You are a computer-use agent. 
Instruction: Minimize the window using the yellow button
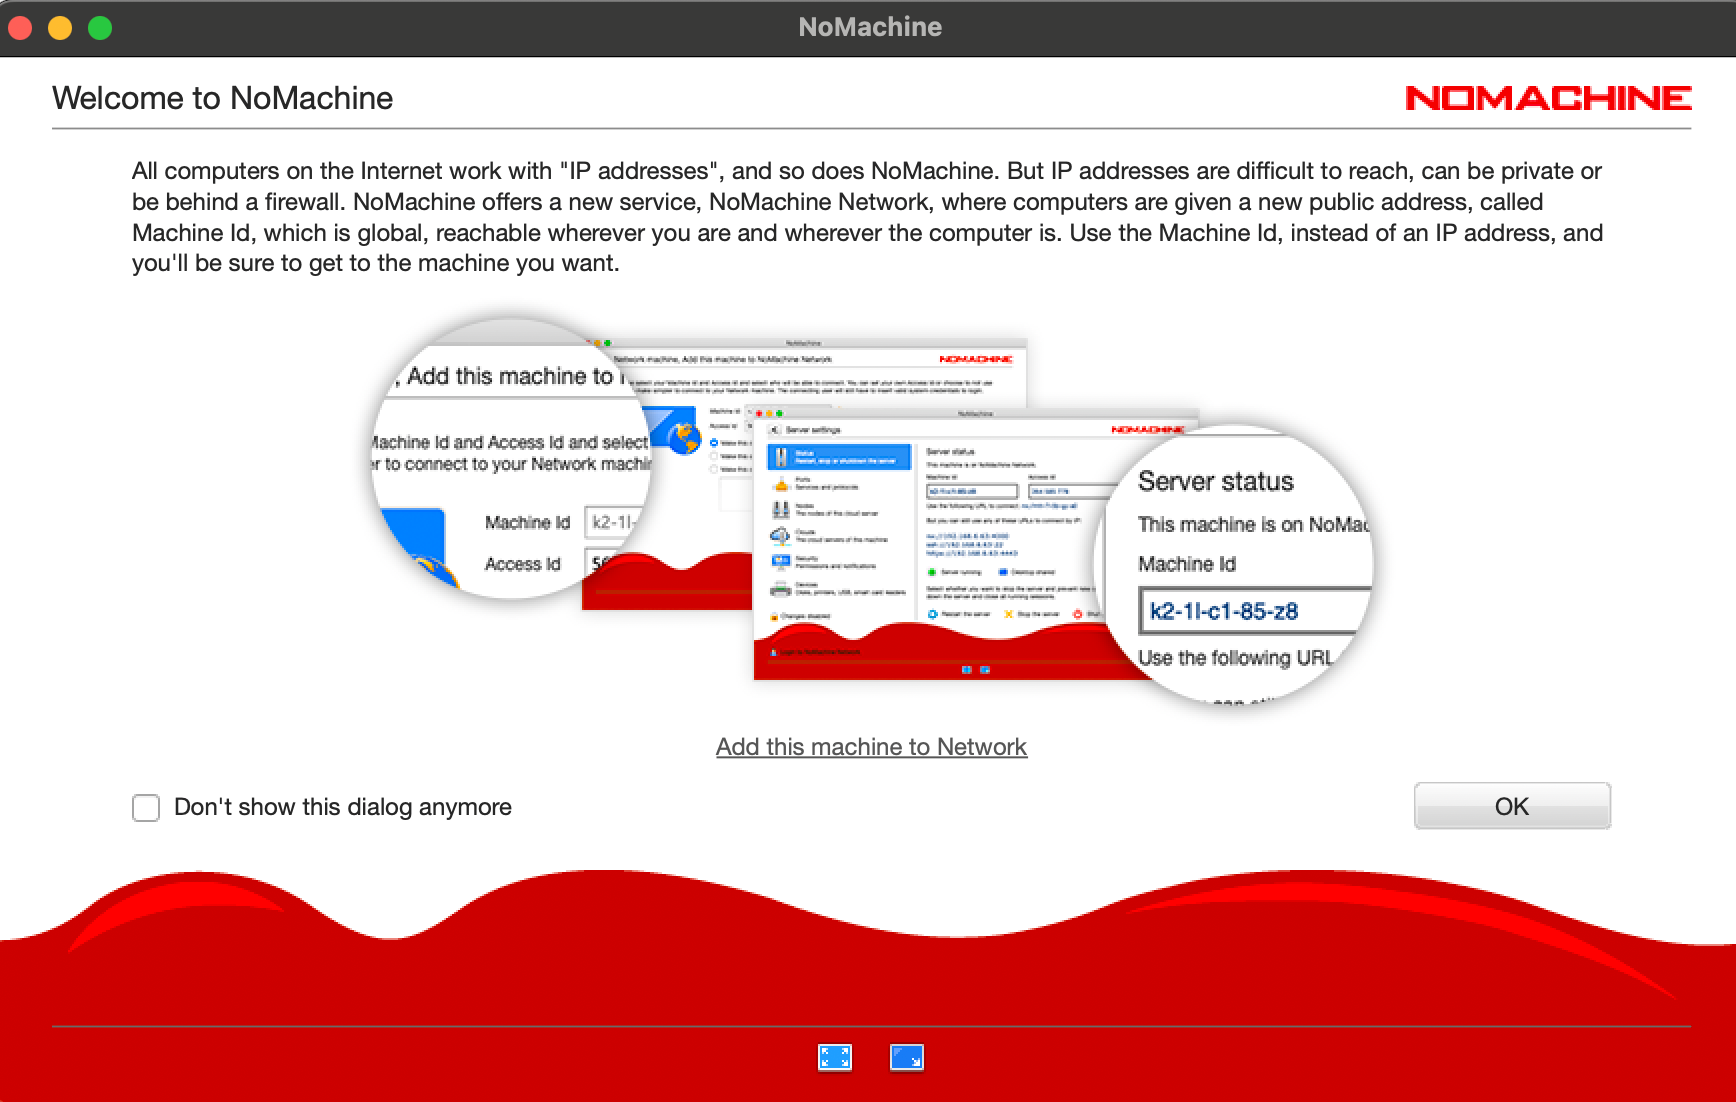(x=60, y=28)
